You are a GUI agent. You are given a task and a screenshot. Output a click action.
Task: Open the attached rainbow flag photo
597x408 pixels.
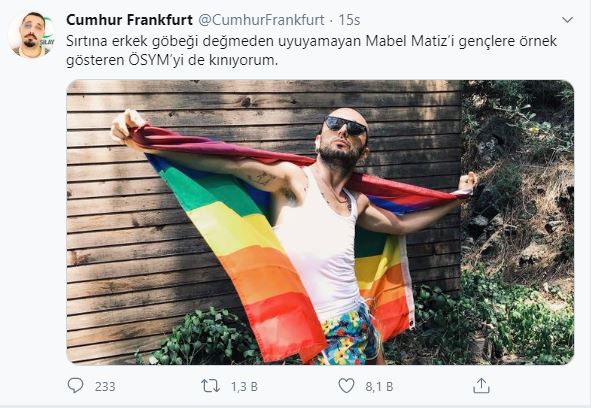320,222
